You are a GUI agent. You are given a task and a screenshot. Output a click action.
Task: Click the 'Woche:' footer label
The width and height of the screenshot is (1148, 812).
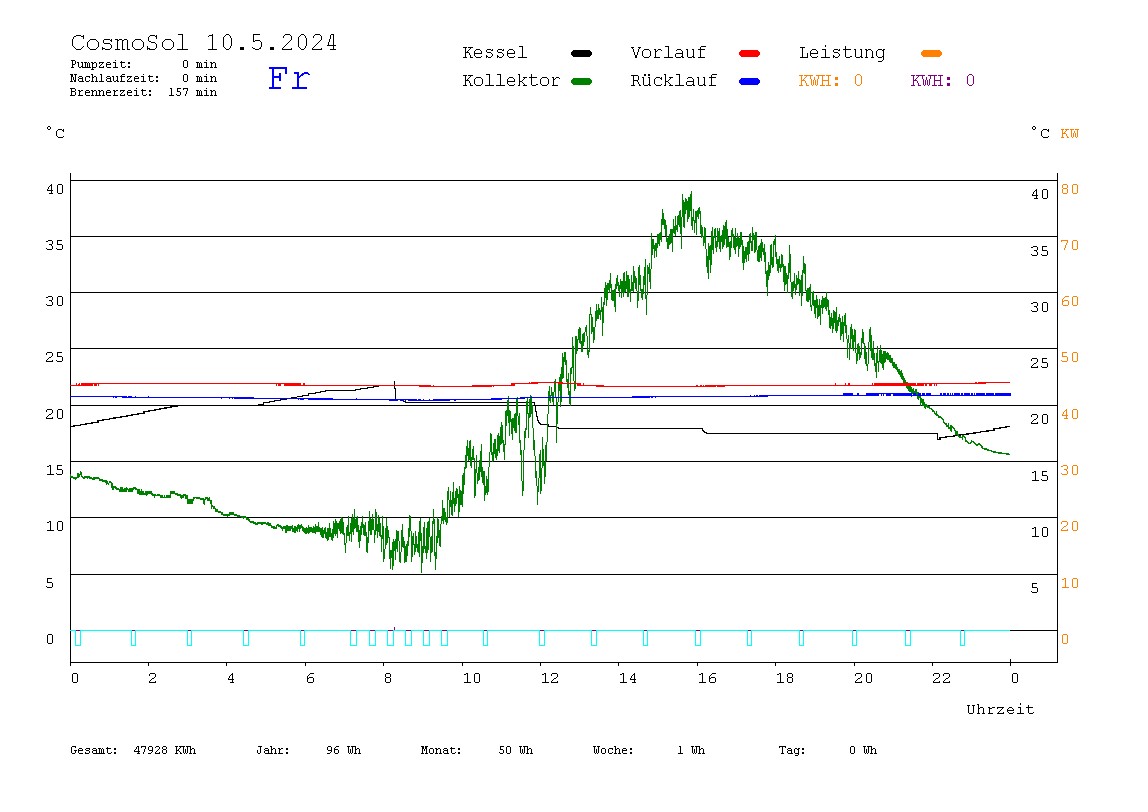(613, 750)
